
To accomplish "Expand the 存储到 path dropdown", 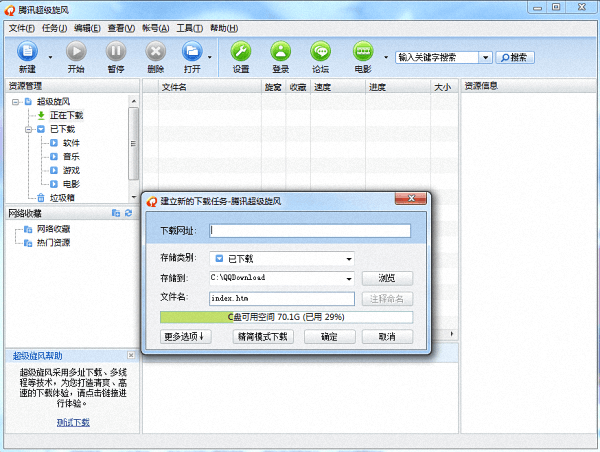I will click(350, 278).
